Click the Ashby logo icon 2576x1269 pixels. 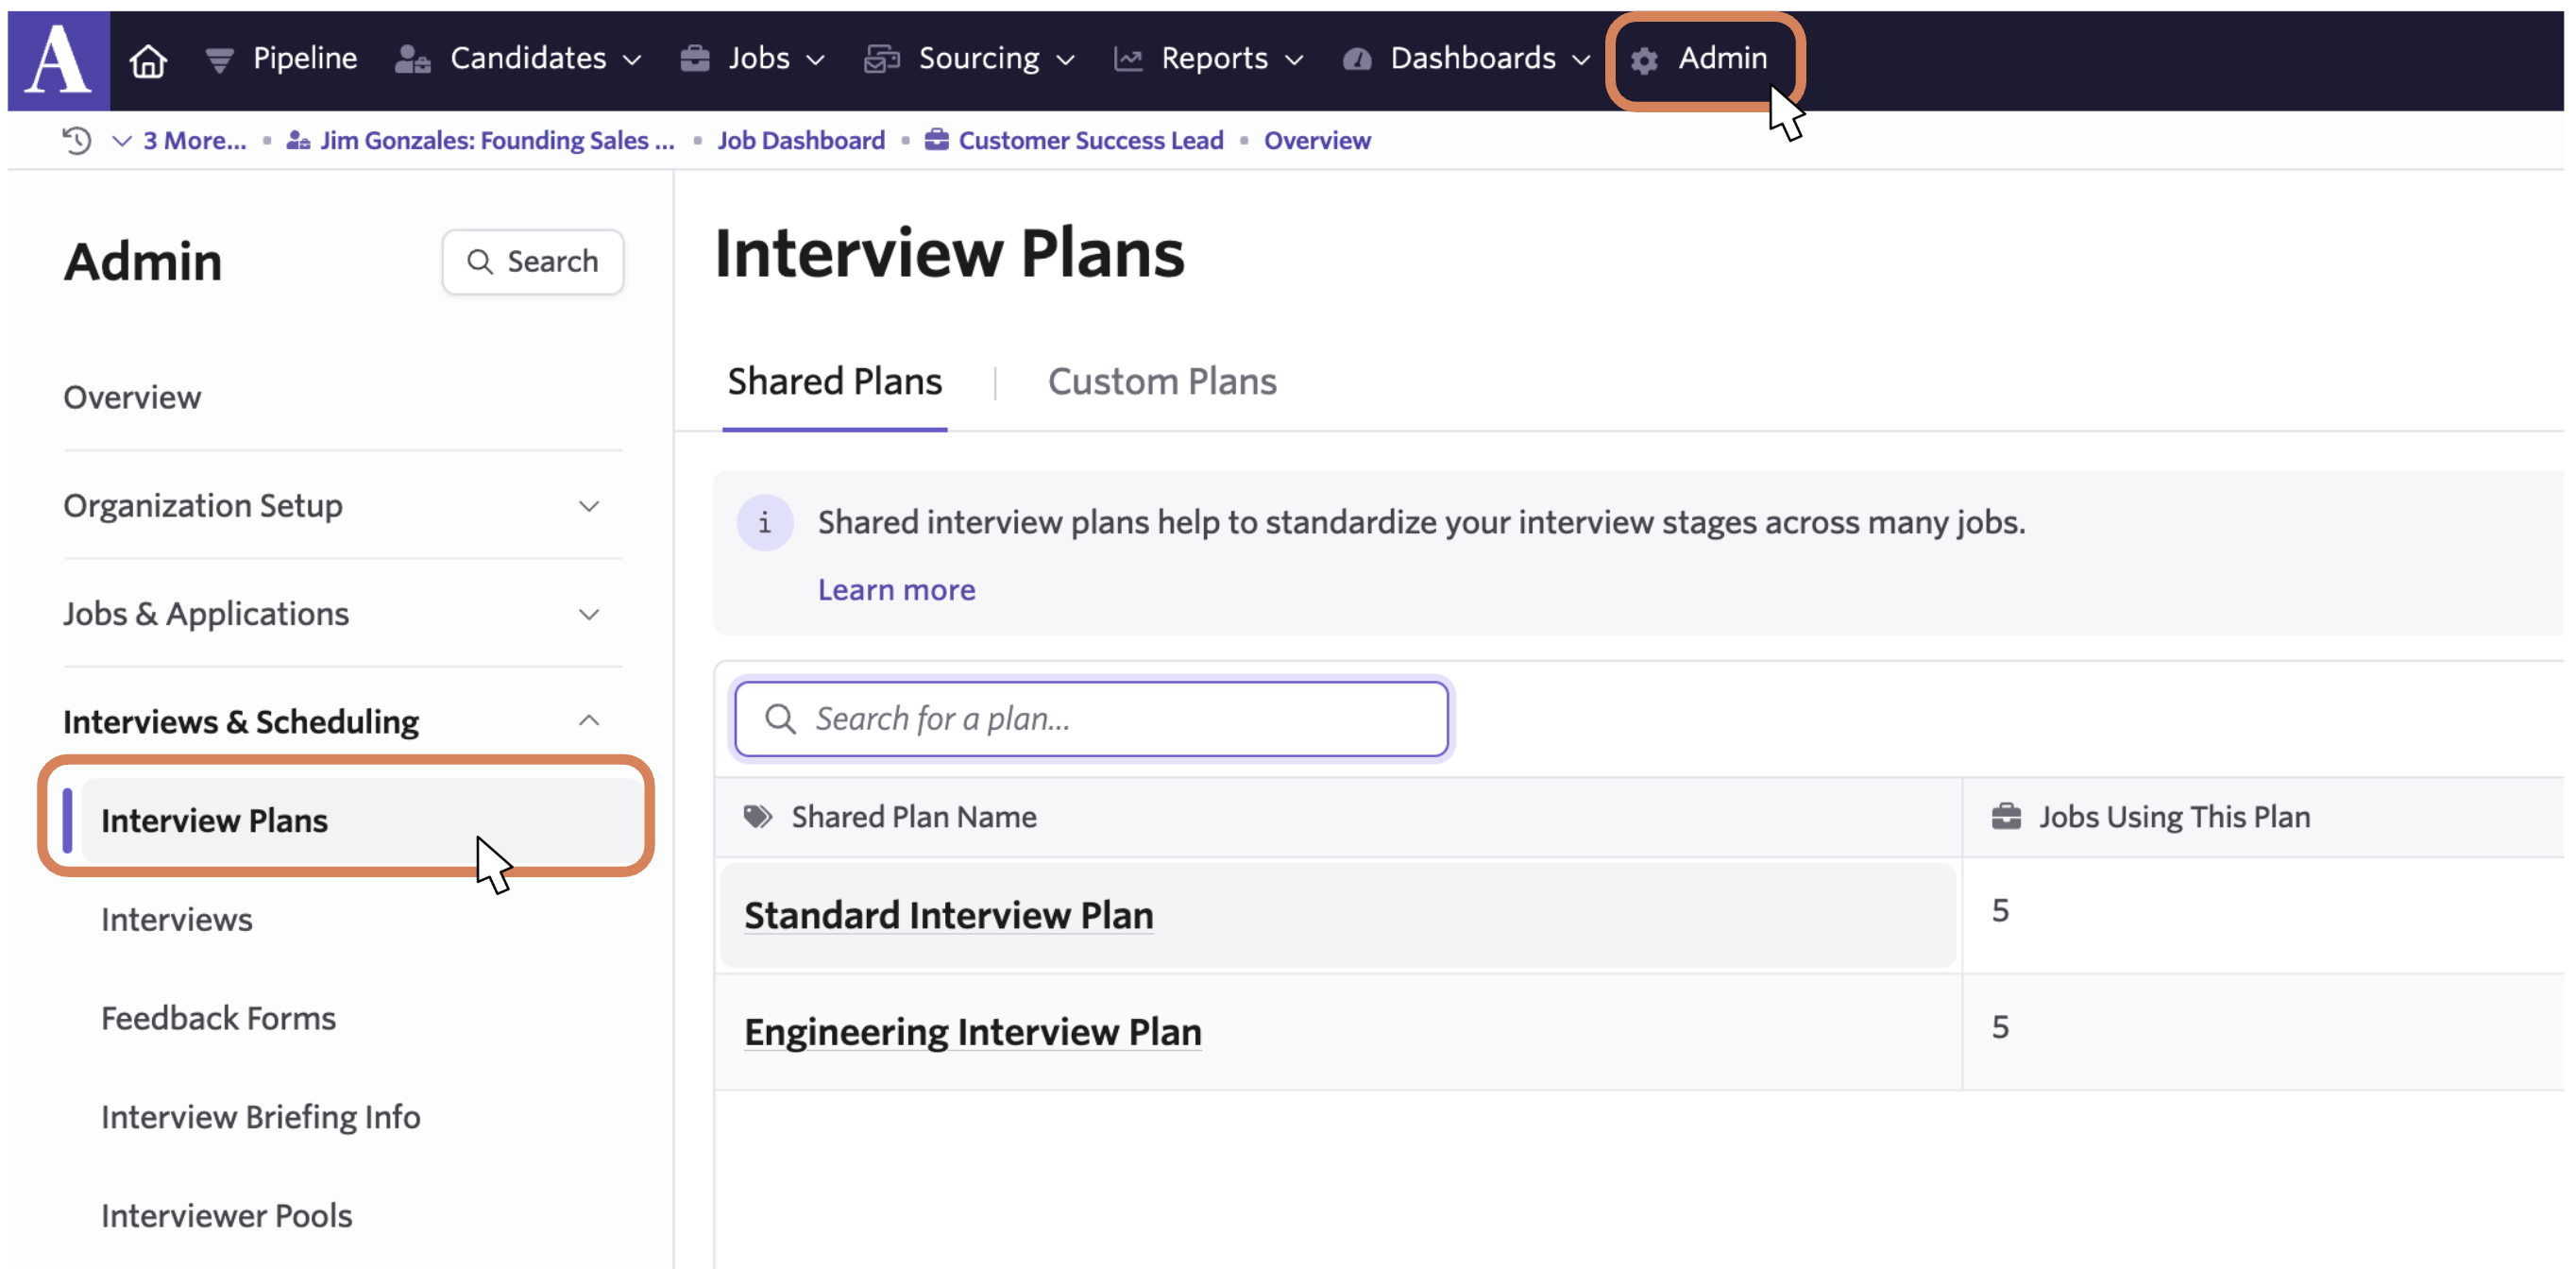[x=58, y=60]
